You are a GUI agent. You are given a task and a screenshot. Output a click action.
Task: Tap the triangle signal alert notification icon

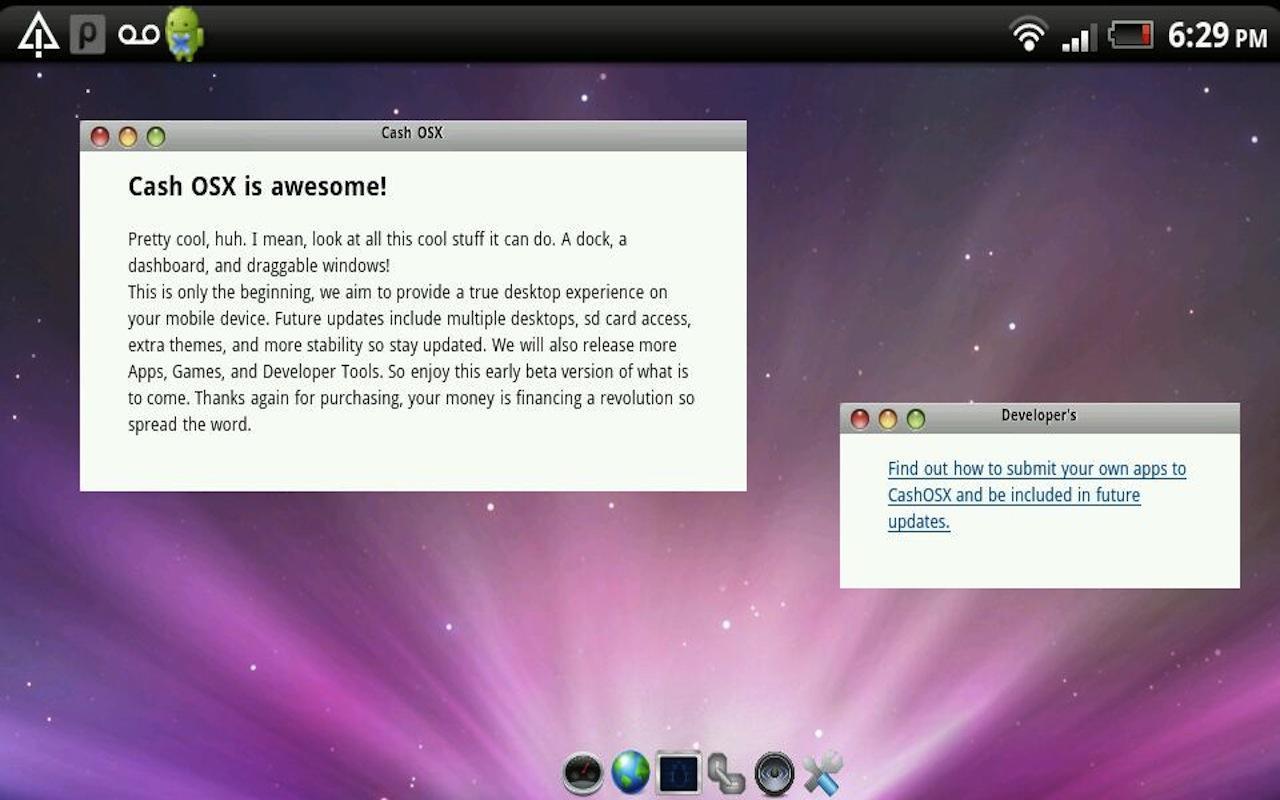point(38,35)
